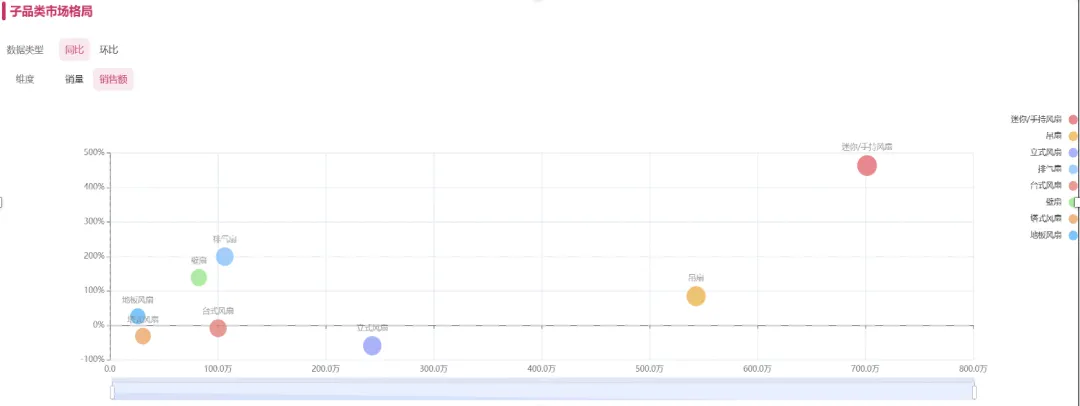The height and width of the screenshot is (406, 1080).
Task: Click the red 迷你/手持风扇 bubble in chart
Action: tap(866, 166)
